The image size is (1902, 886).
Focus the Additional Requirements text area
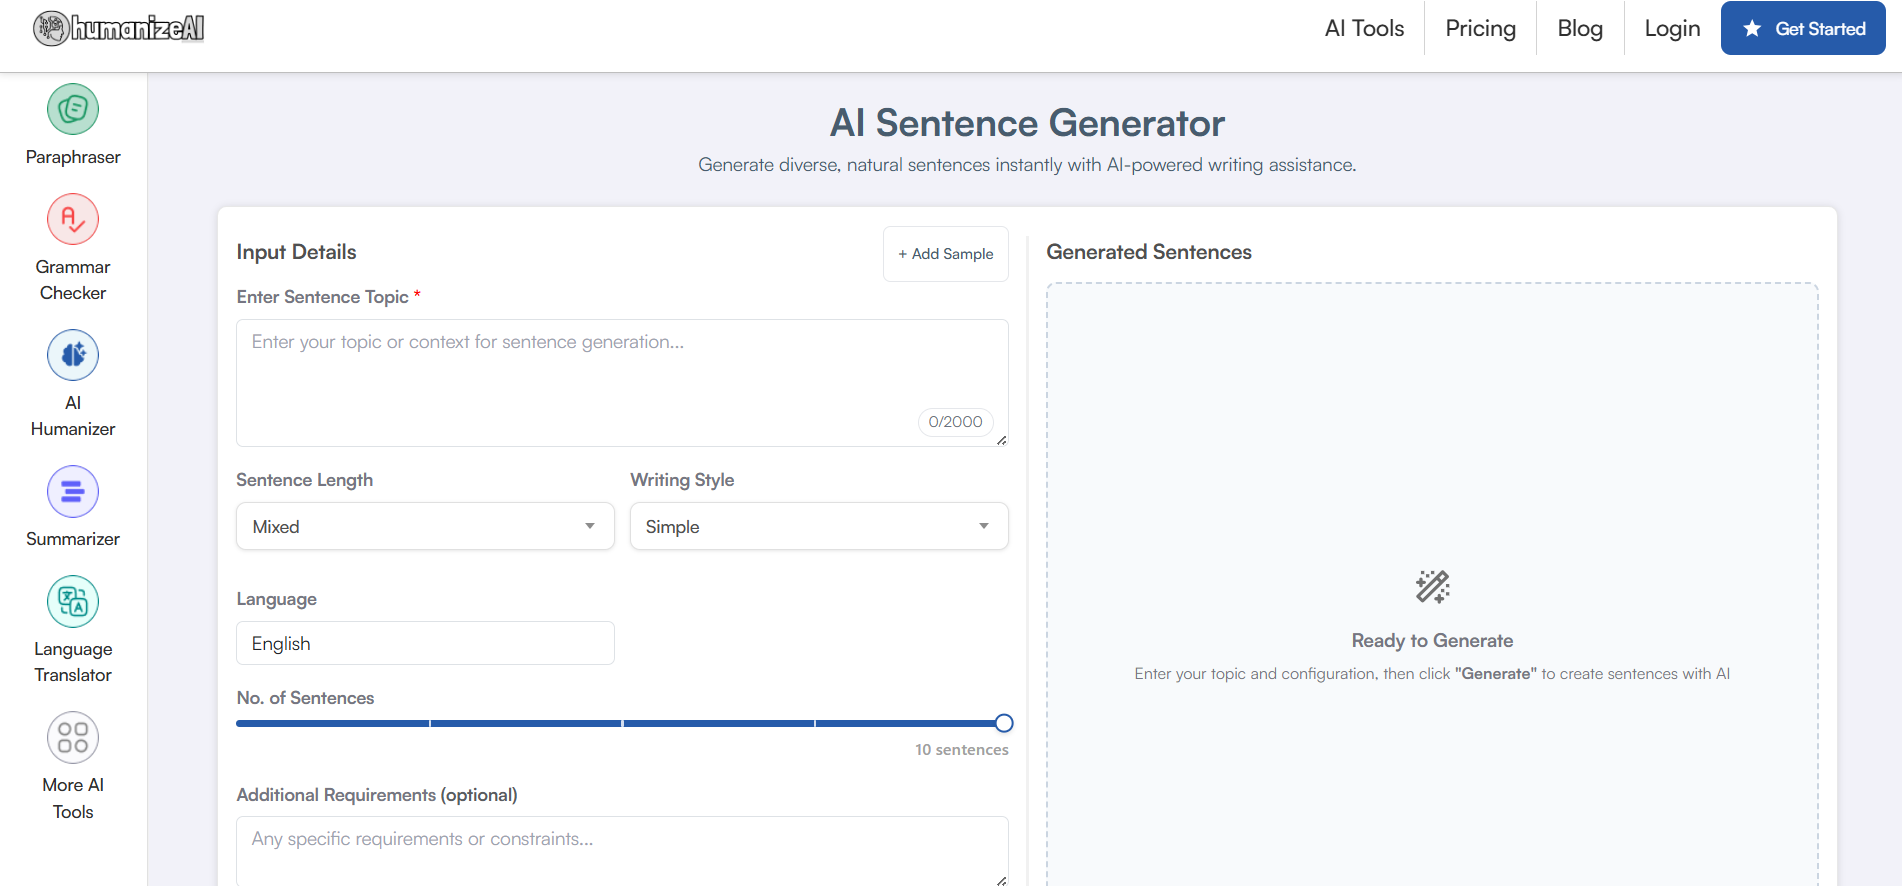(x=620, y=848)
